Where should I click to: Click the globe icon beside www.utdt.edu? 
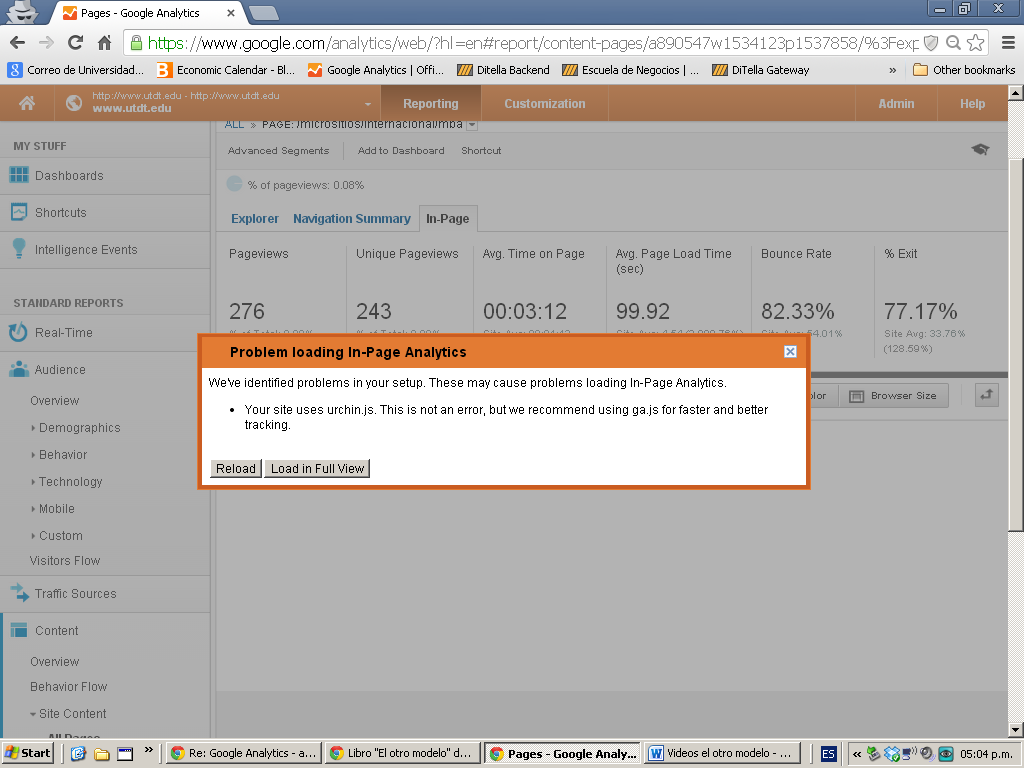[x=74, y=103]
